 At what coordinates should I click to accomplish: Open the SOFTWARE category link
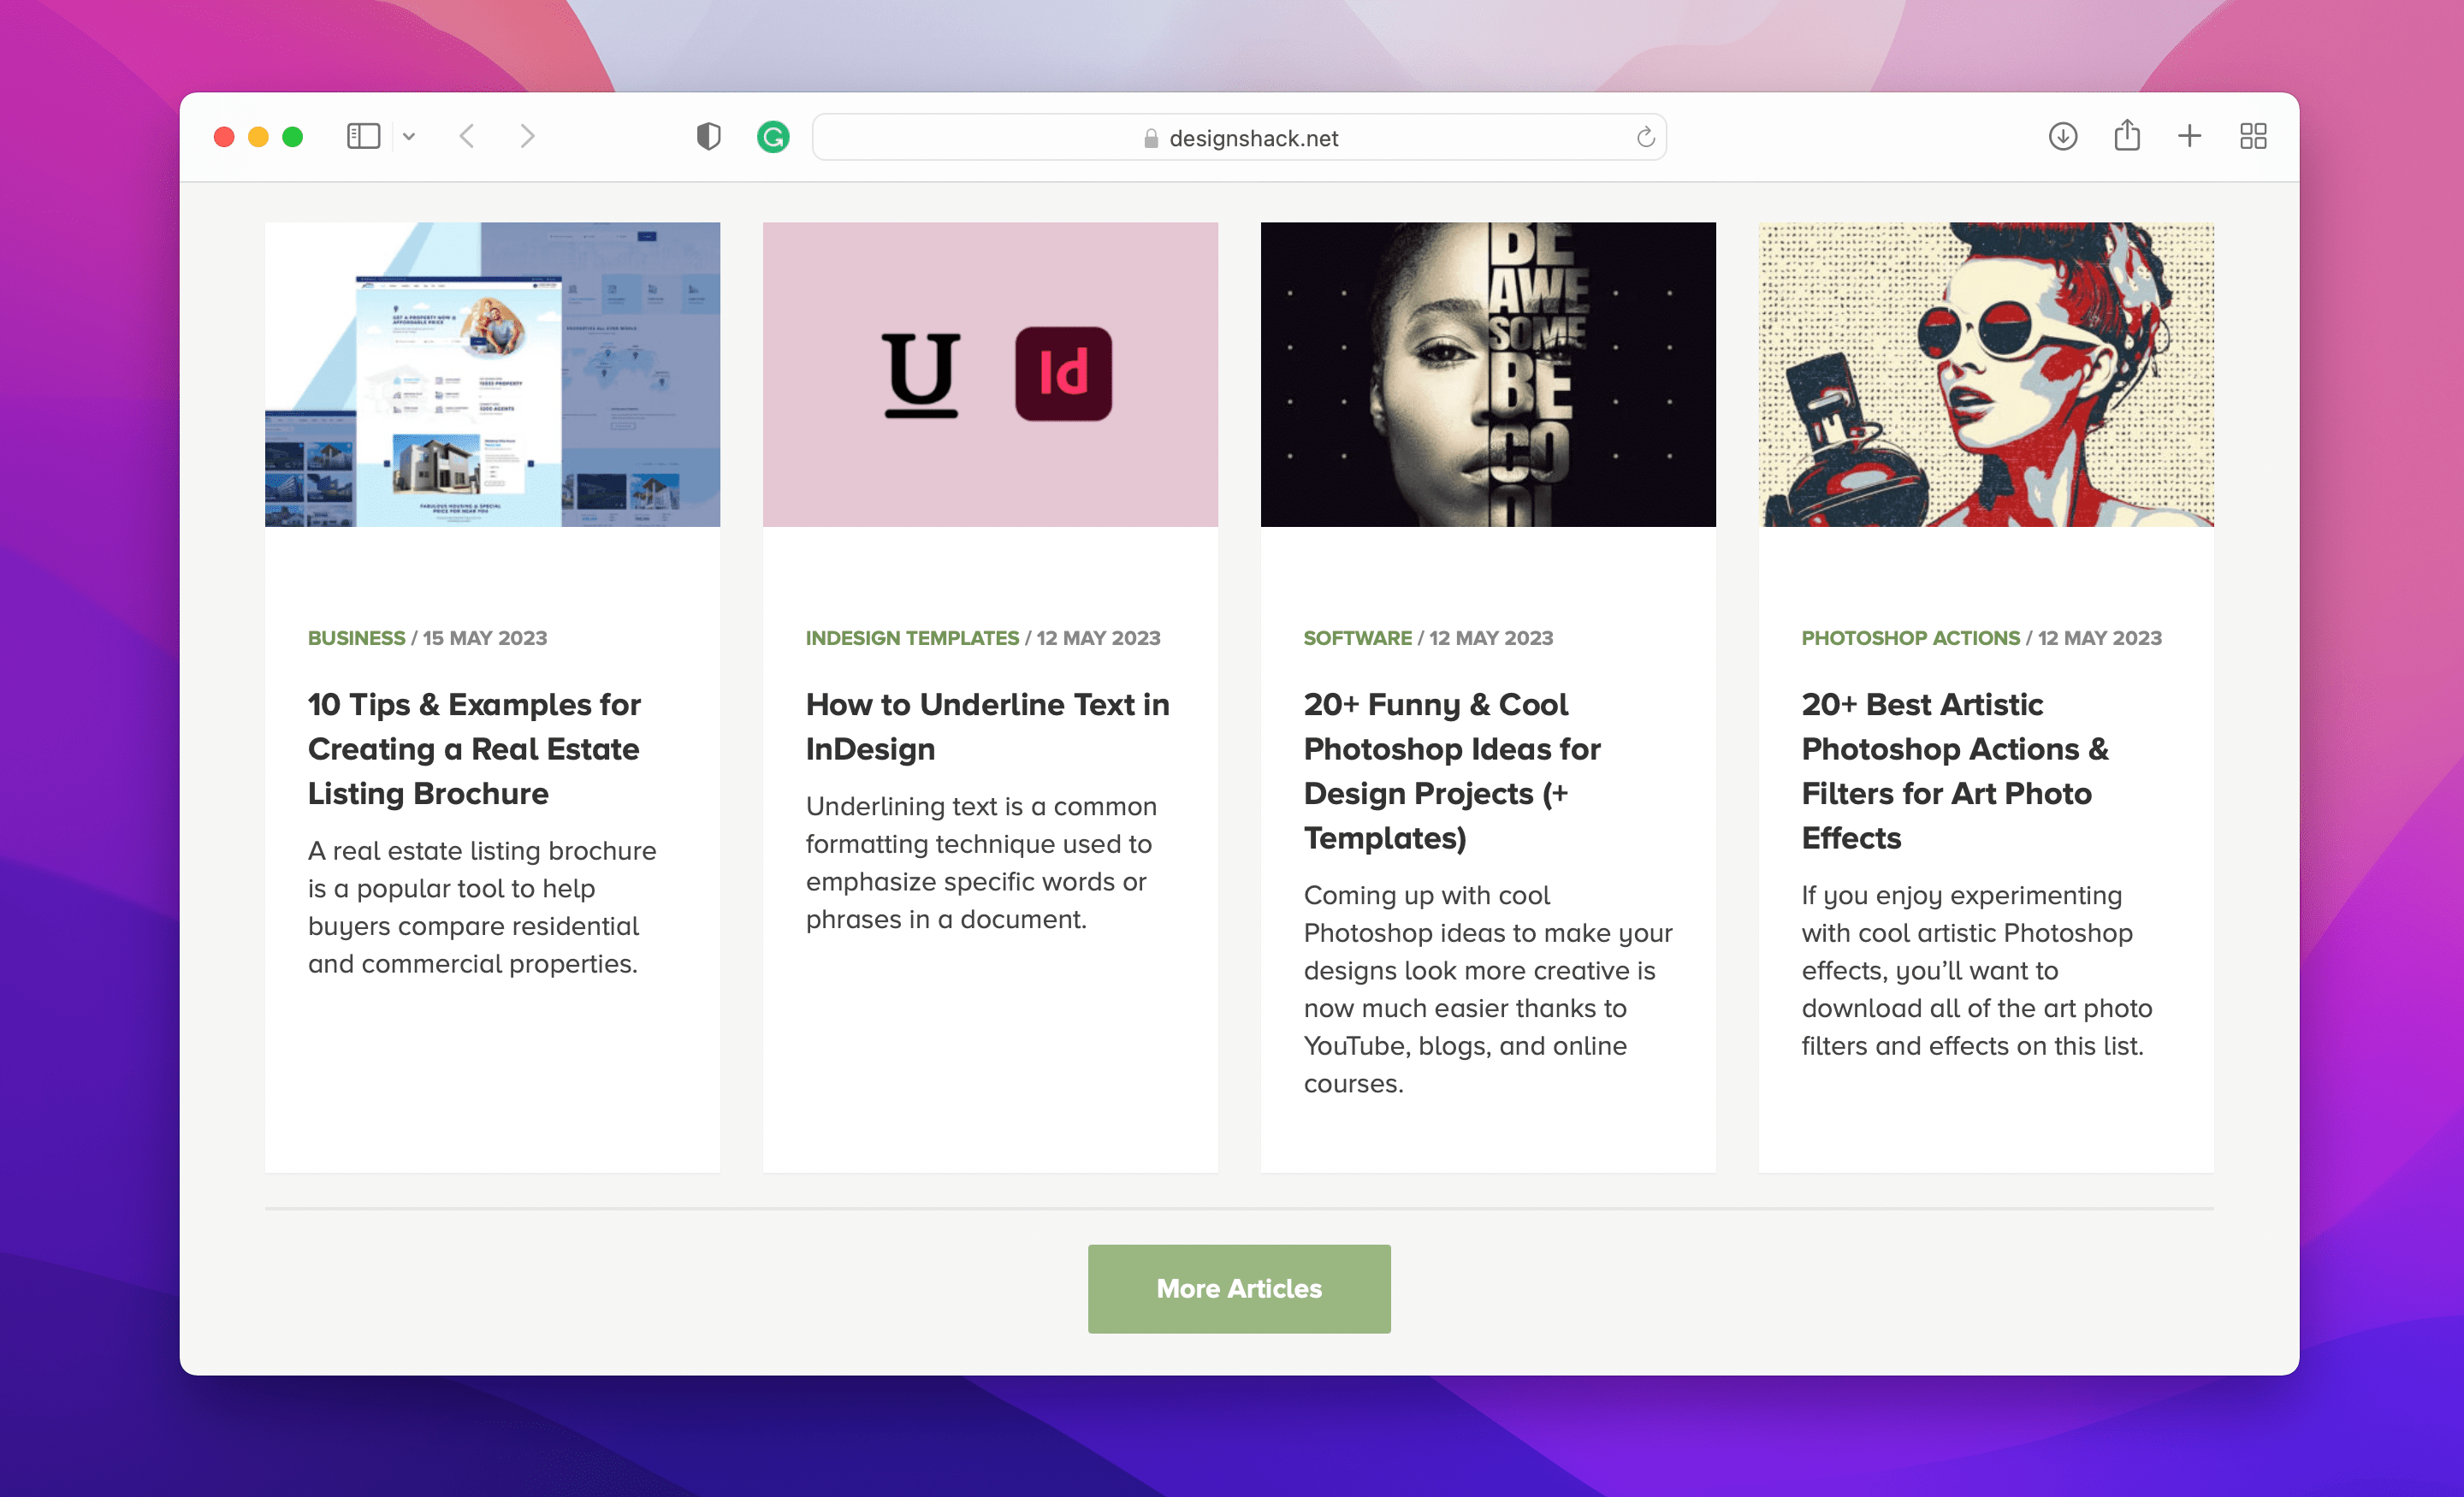pos(1358,637)
